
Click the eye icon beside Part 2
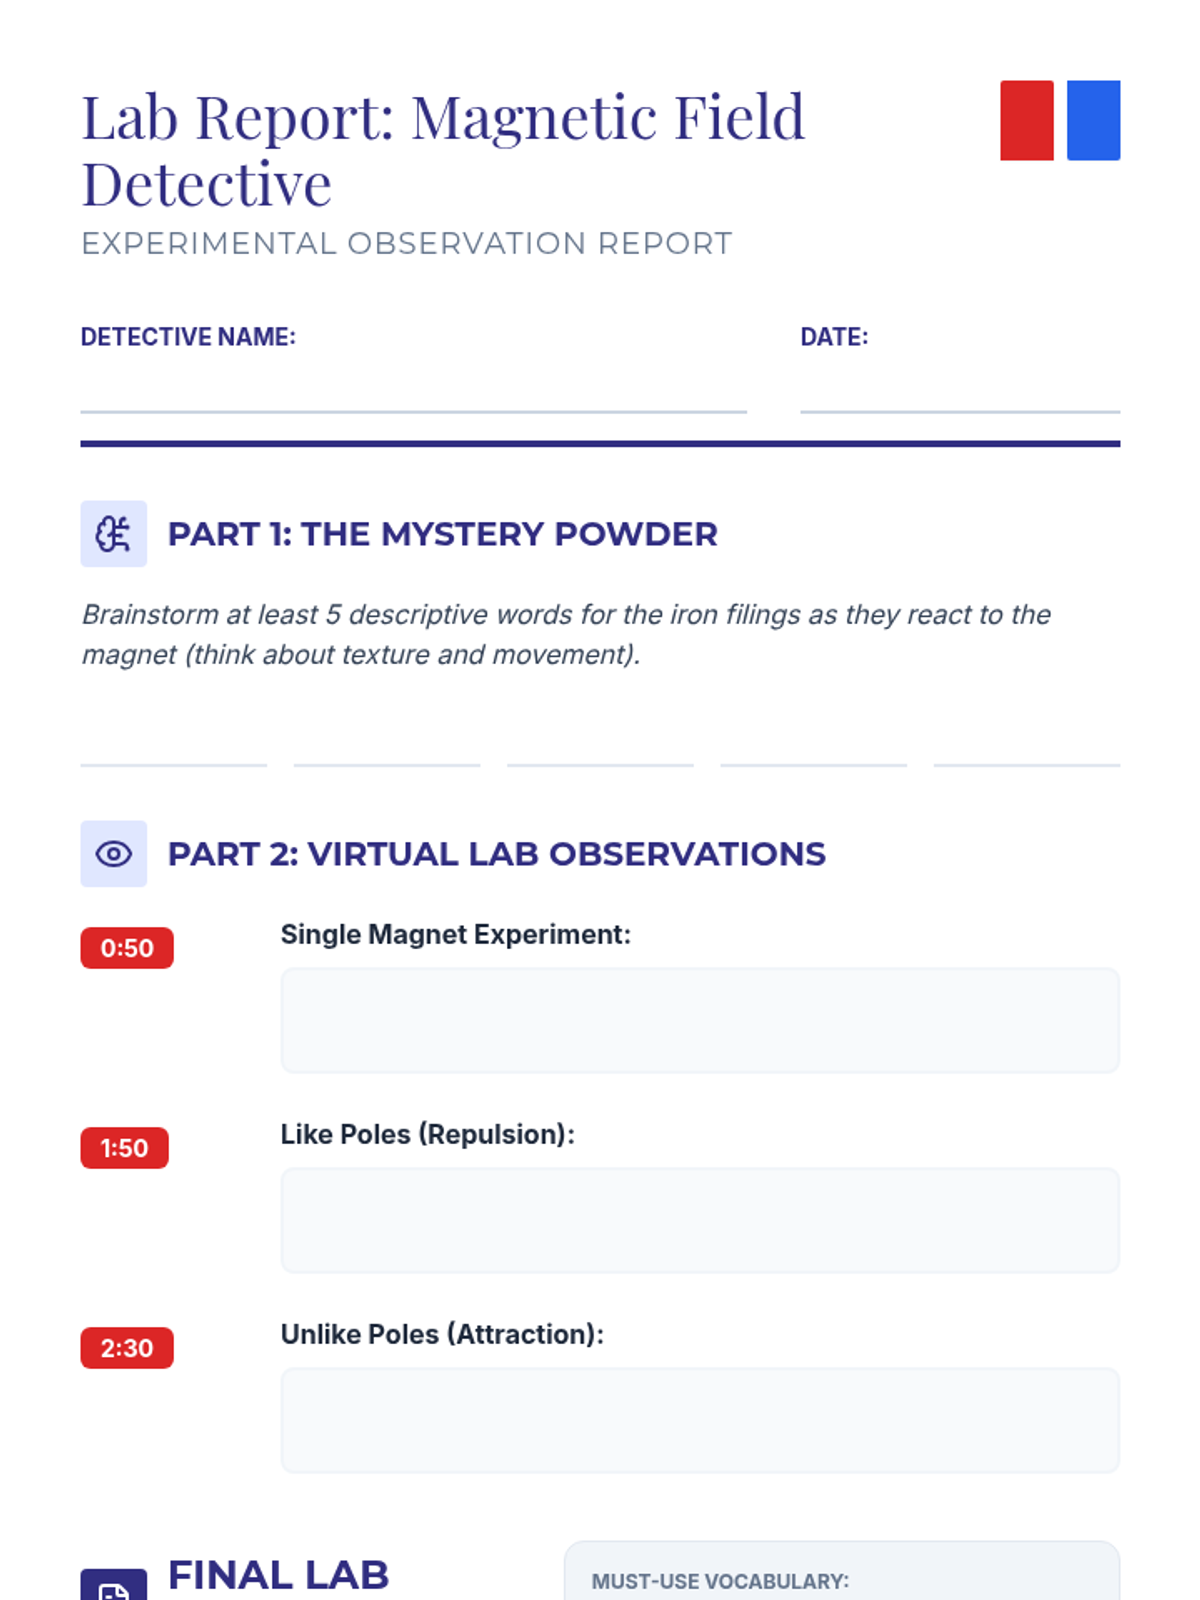pos(113,854)
